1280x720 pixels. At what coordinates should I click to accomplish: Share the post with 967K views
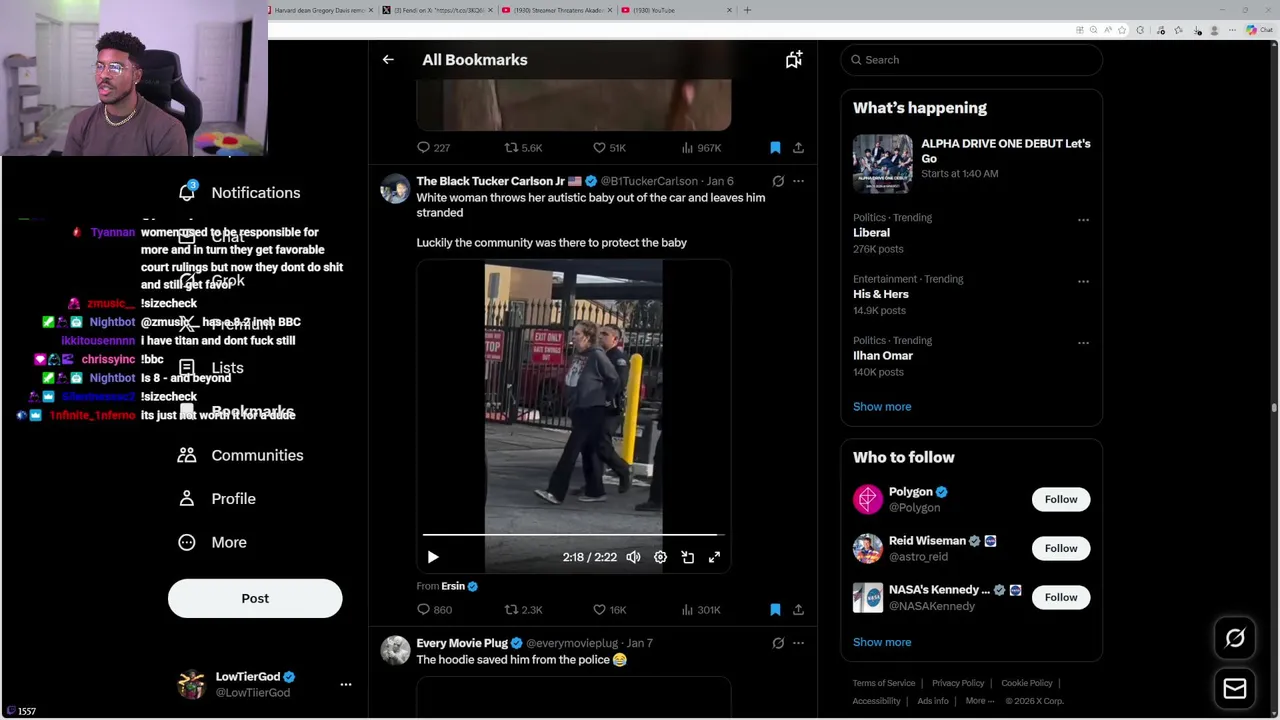[x=798, y=148]
